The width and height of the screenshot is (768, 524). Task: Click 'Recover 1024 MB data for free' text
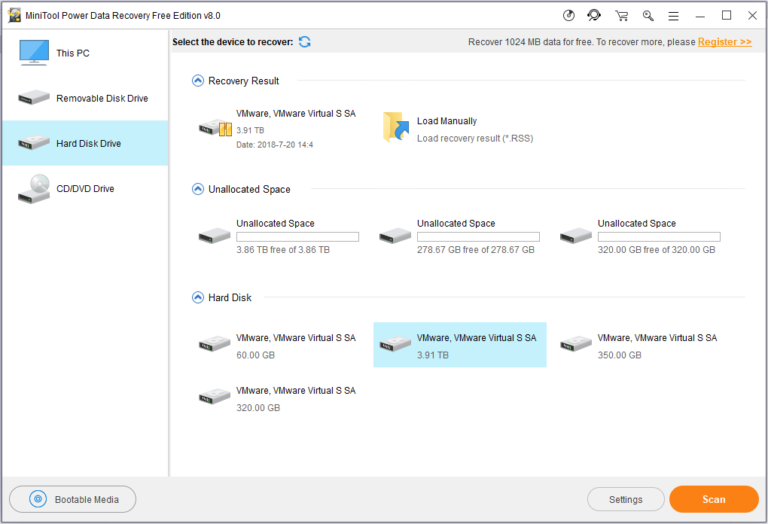[530, 42]
